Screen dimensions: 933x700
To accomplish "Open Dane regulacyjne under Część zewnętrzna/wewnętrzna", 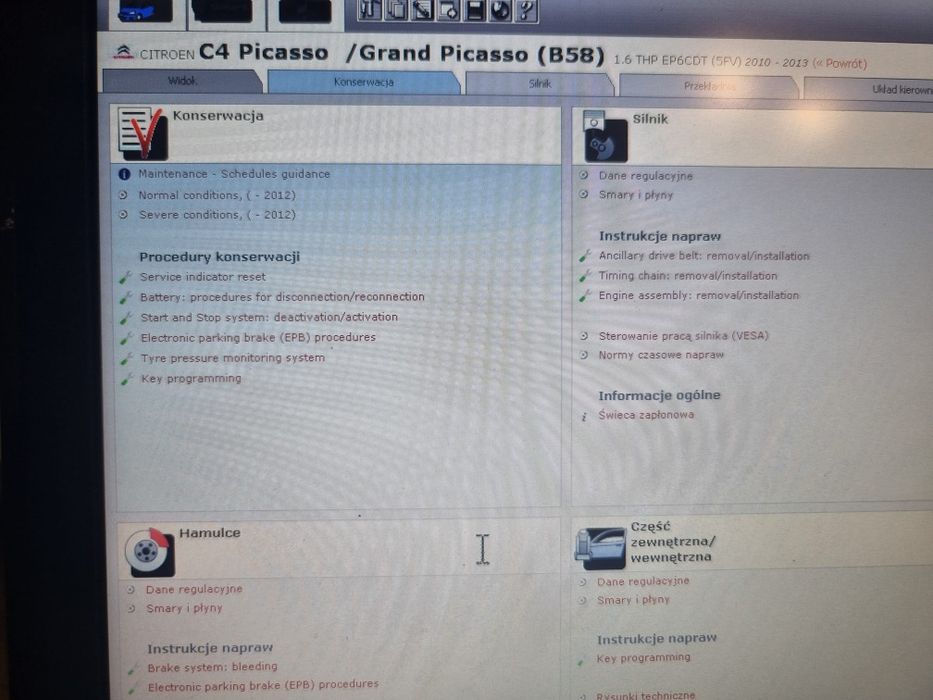I will [643, 581].
